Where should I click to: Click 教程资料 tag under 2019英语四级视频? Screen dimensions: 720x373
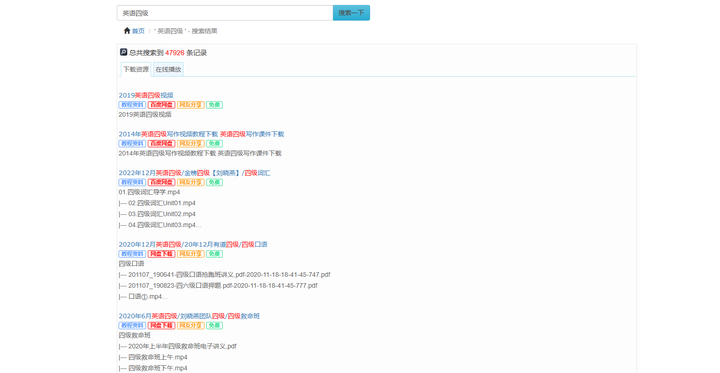pos(132,105)
